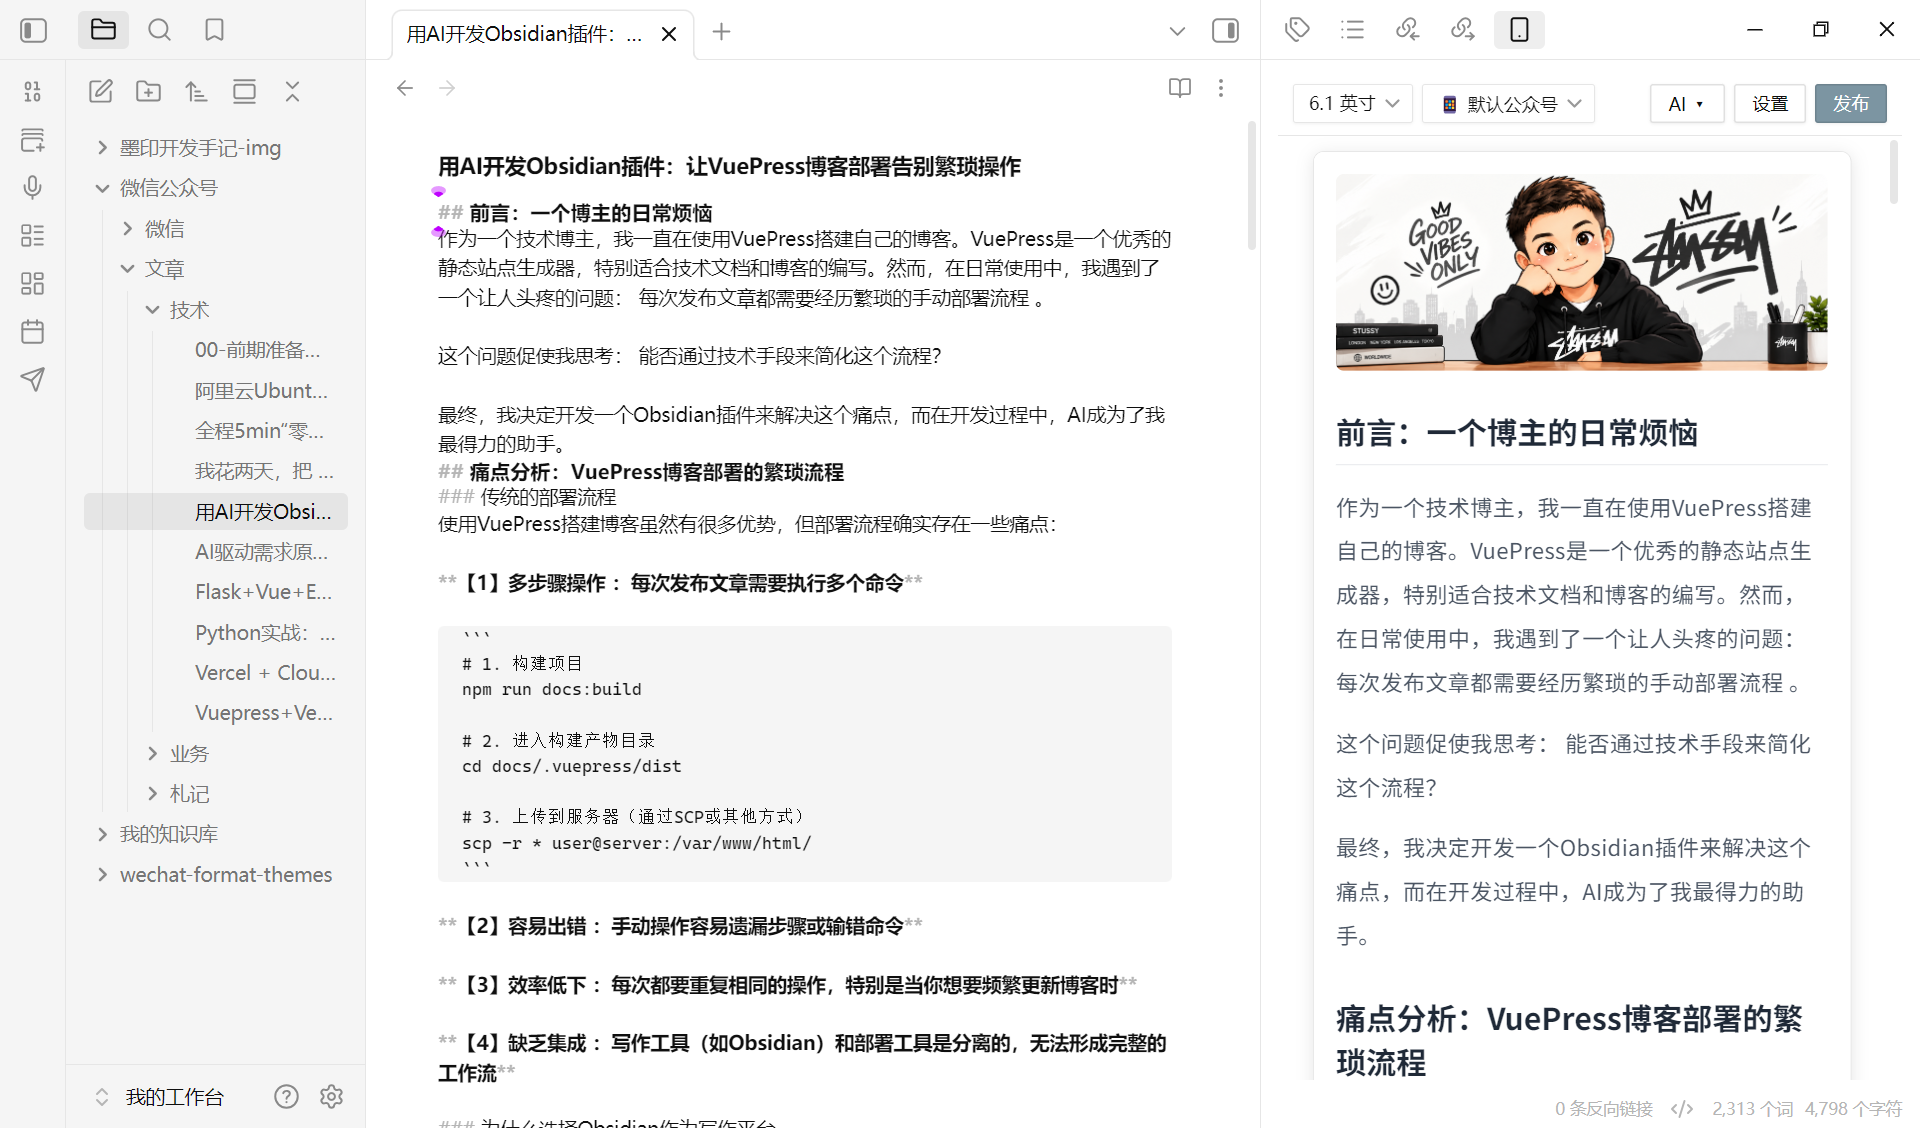The width and height of the screenshot is (1920, 1128).
Task: Open the 我的工作台 vault switcher
Action: (x=160, y=1097)
